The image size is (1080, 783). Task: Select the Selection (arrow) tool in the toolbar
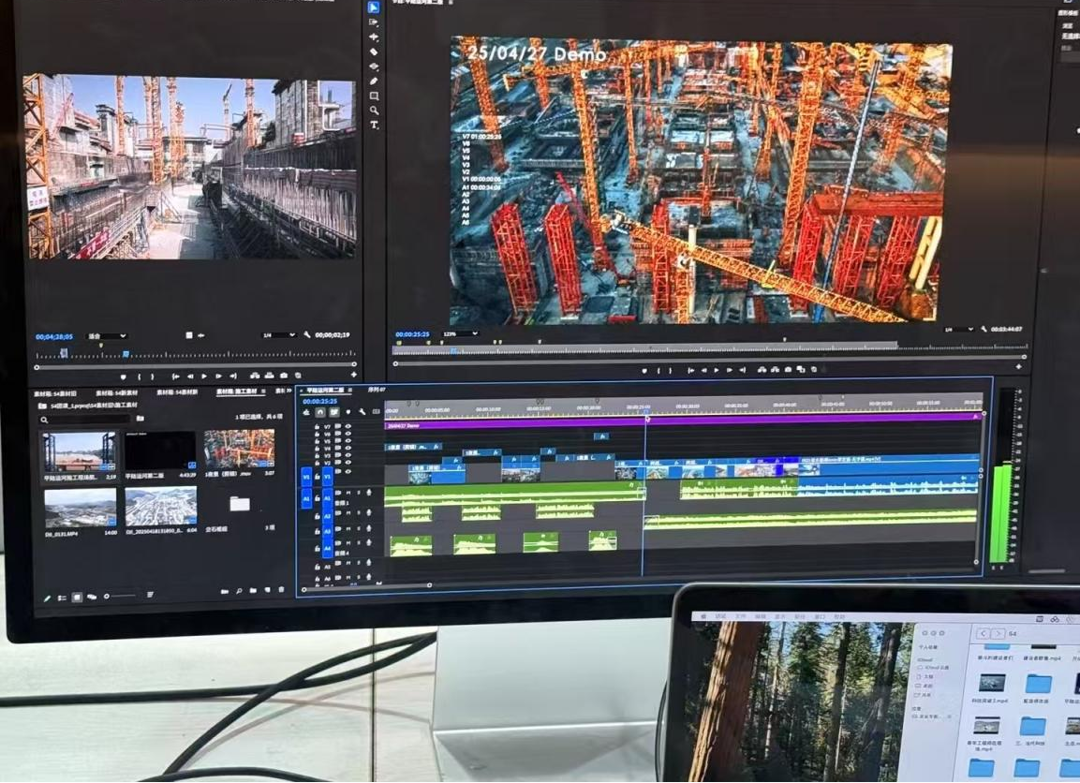(373, 8)
